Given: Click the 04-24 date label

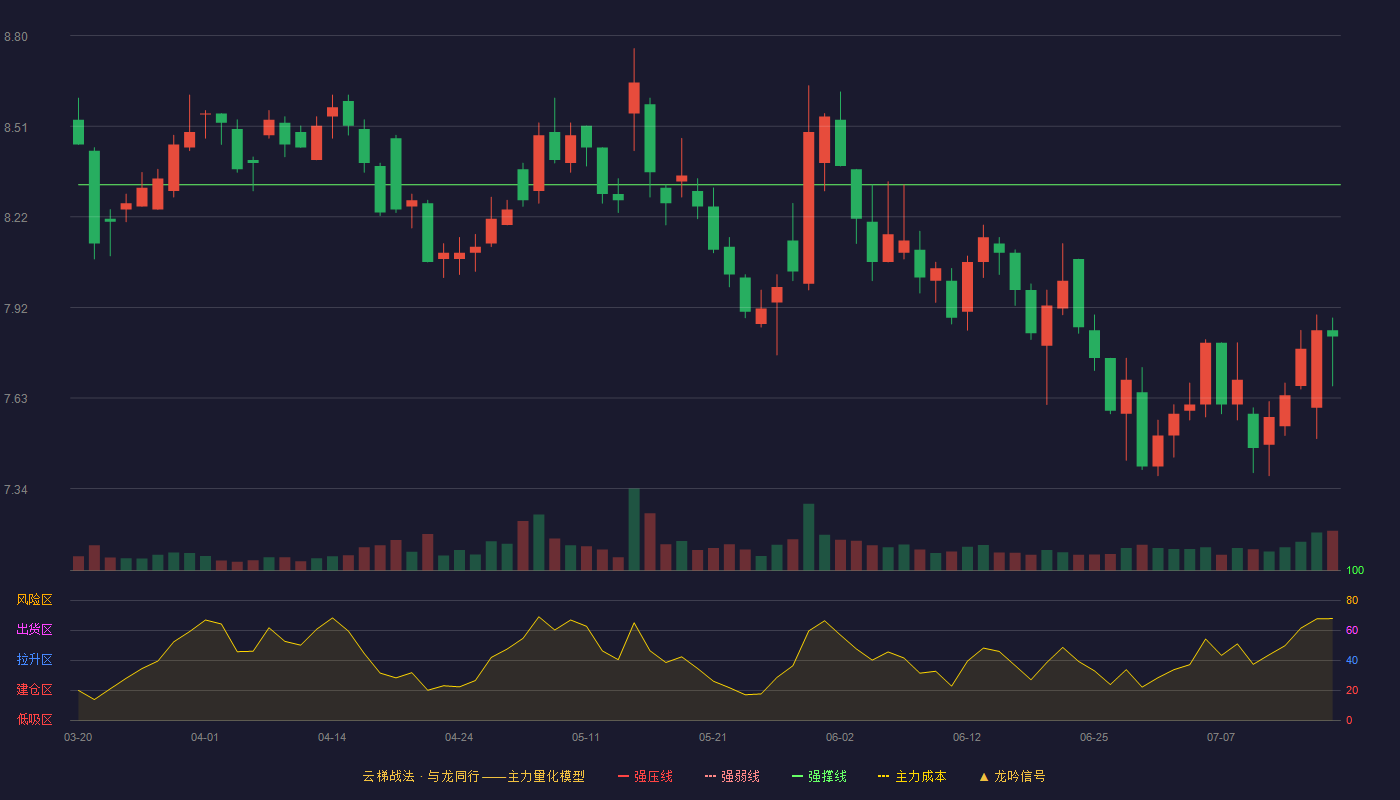Looking at the screenshot, I should 459,737.
